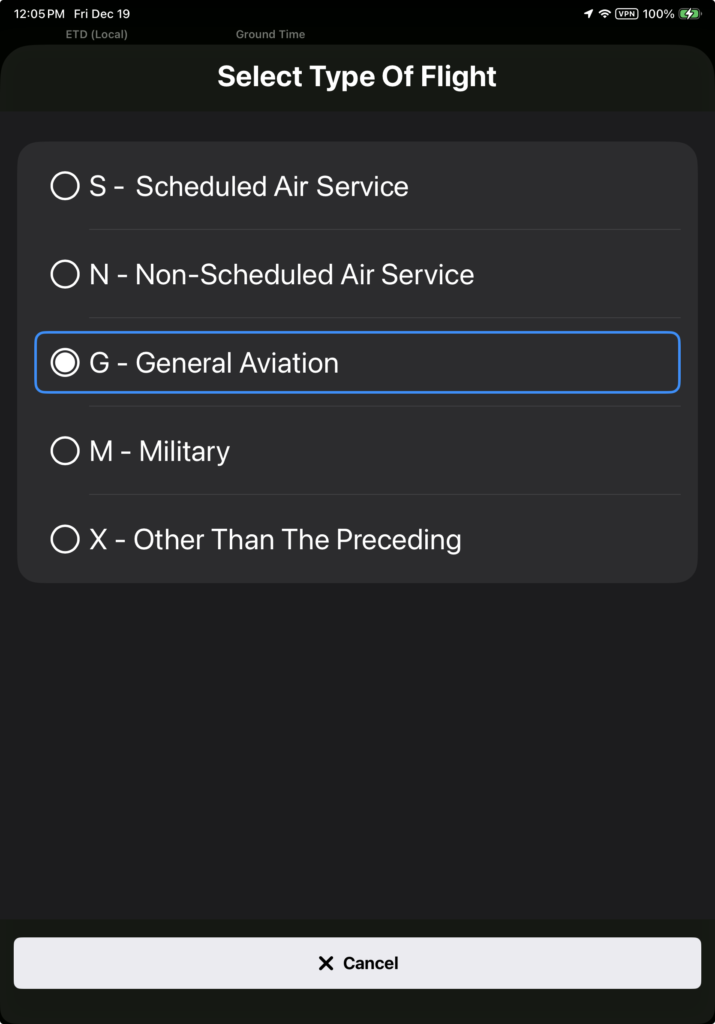Tap the Ground Time field header

[x=270, y=34]
